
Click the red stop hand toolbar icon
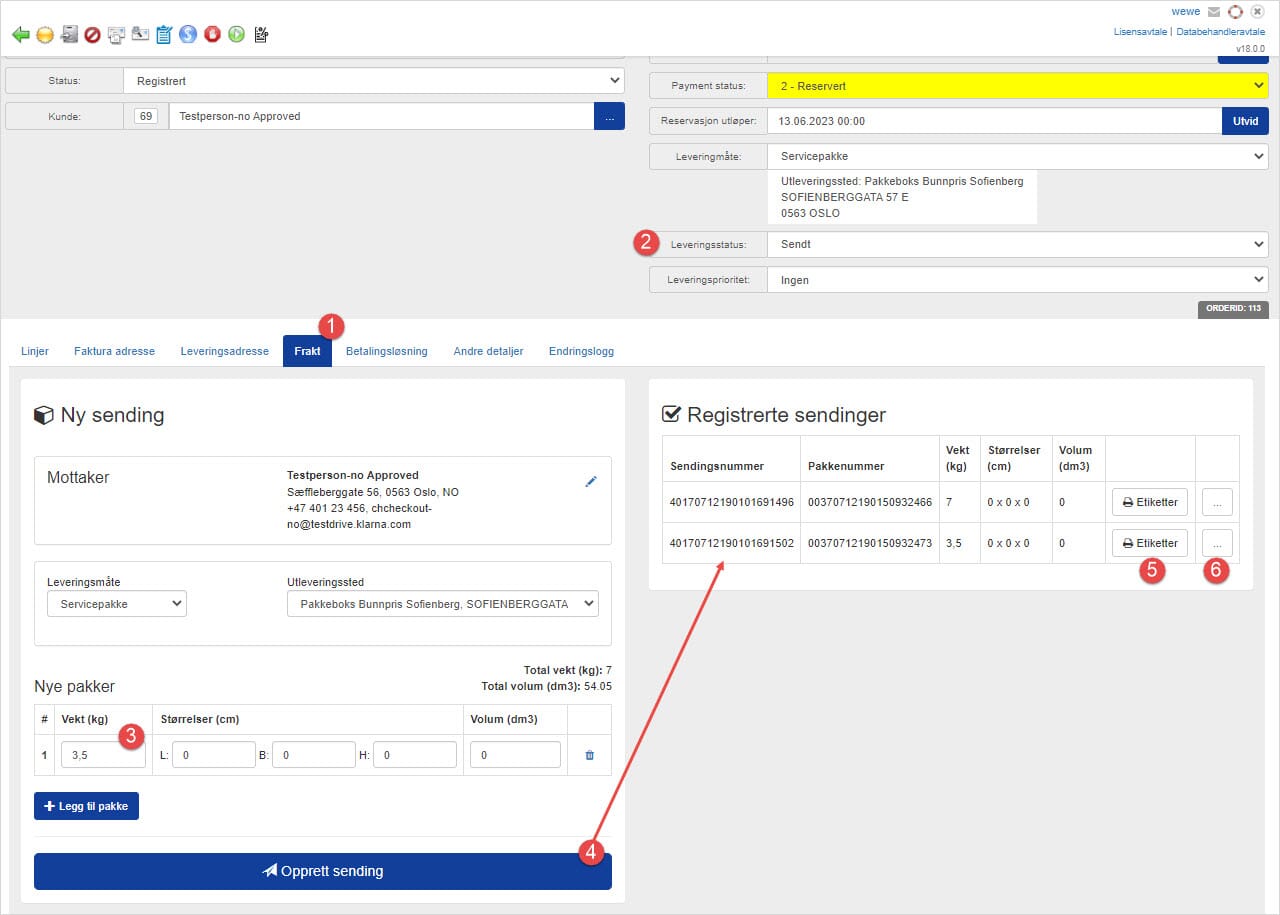click(x=212, y=35)
